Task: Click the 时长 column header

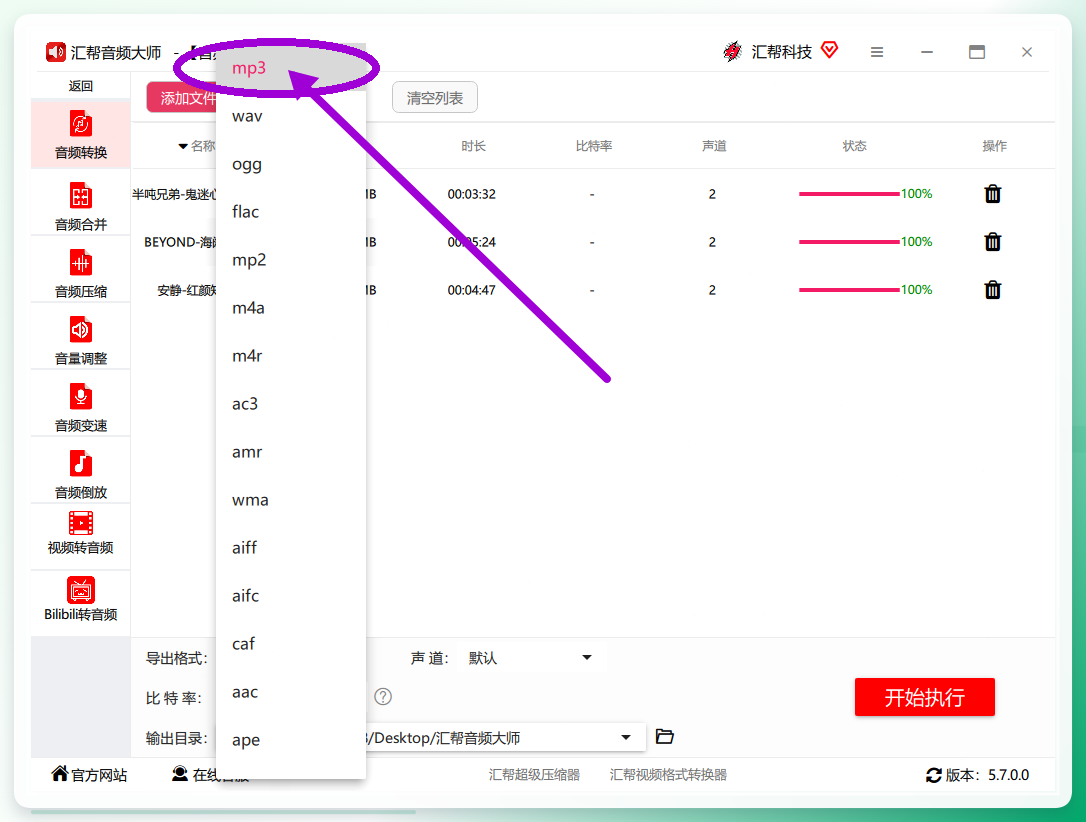Action: (474, 146)
